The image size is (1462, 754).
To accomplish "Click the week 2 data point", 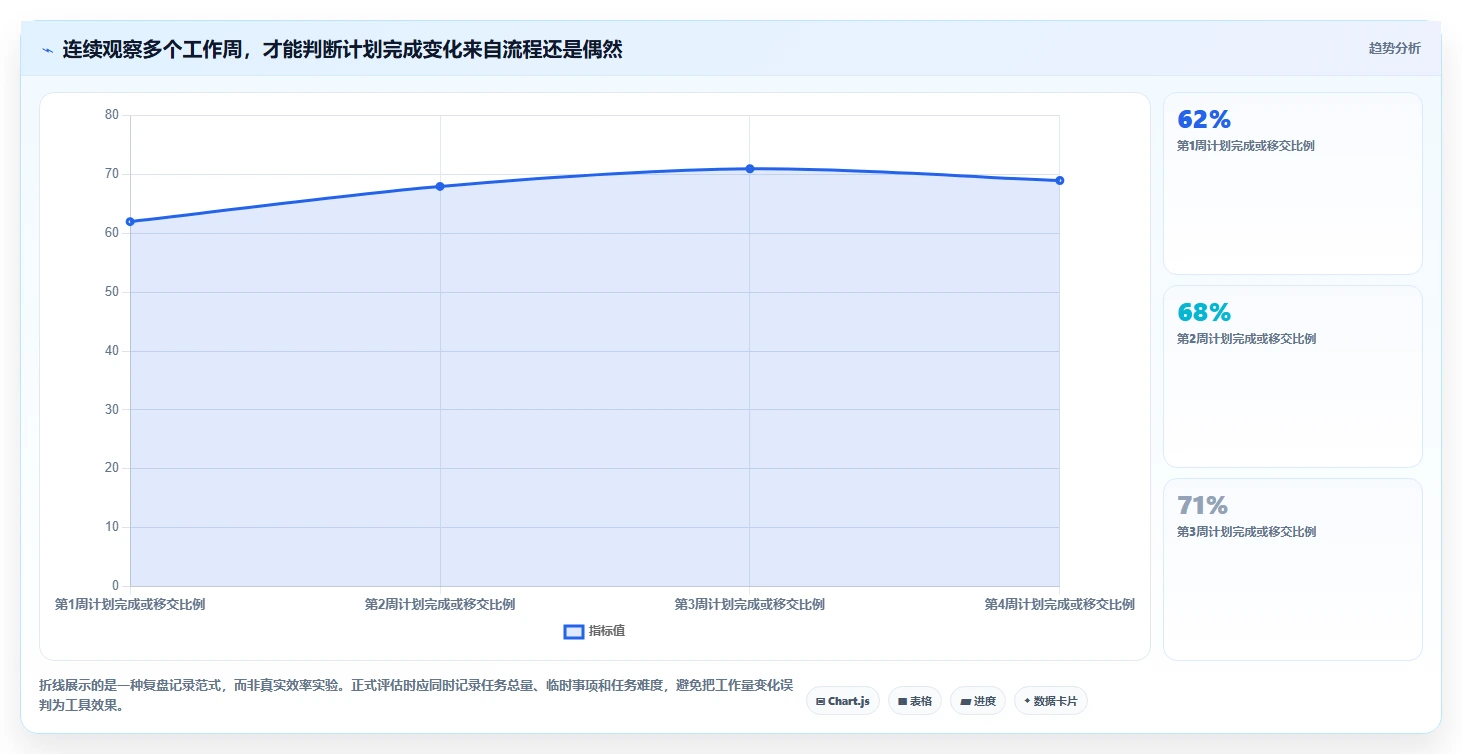I will [x=440, y=186].
